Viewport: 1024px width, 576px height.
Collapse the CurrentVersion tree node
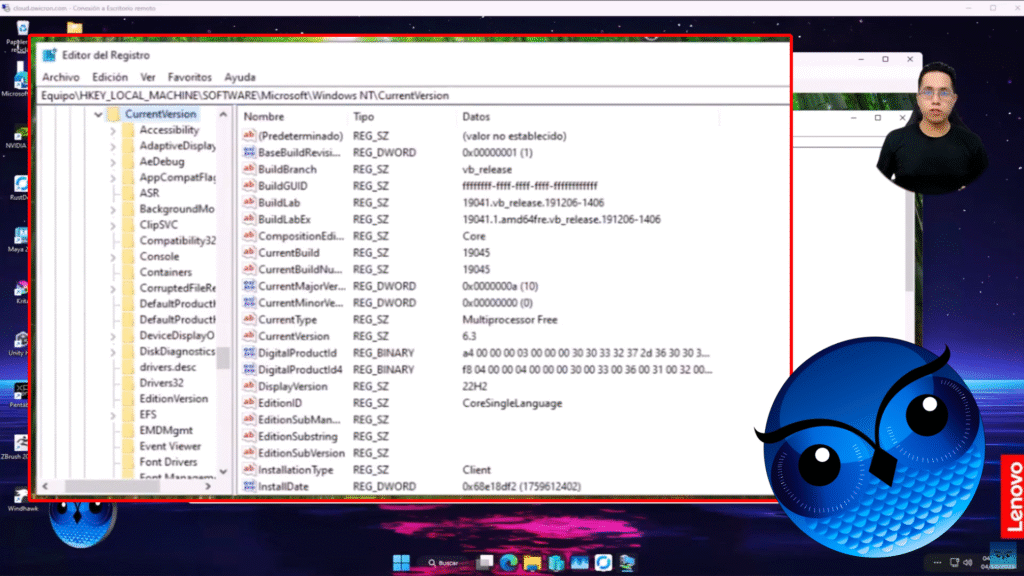click(x=98, y=115)
